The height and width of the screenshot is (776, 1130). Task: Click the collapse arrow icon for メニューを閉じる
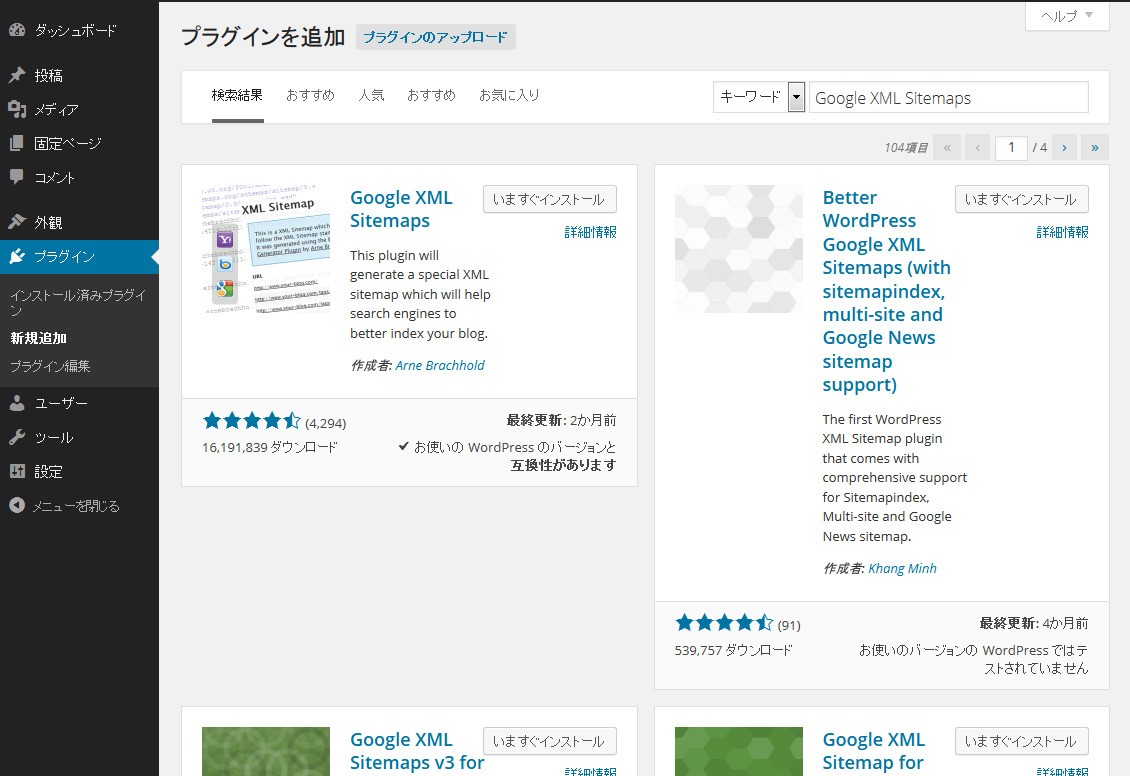coord(17,506)
